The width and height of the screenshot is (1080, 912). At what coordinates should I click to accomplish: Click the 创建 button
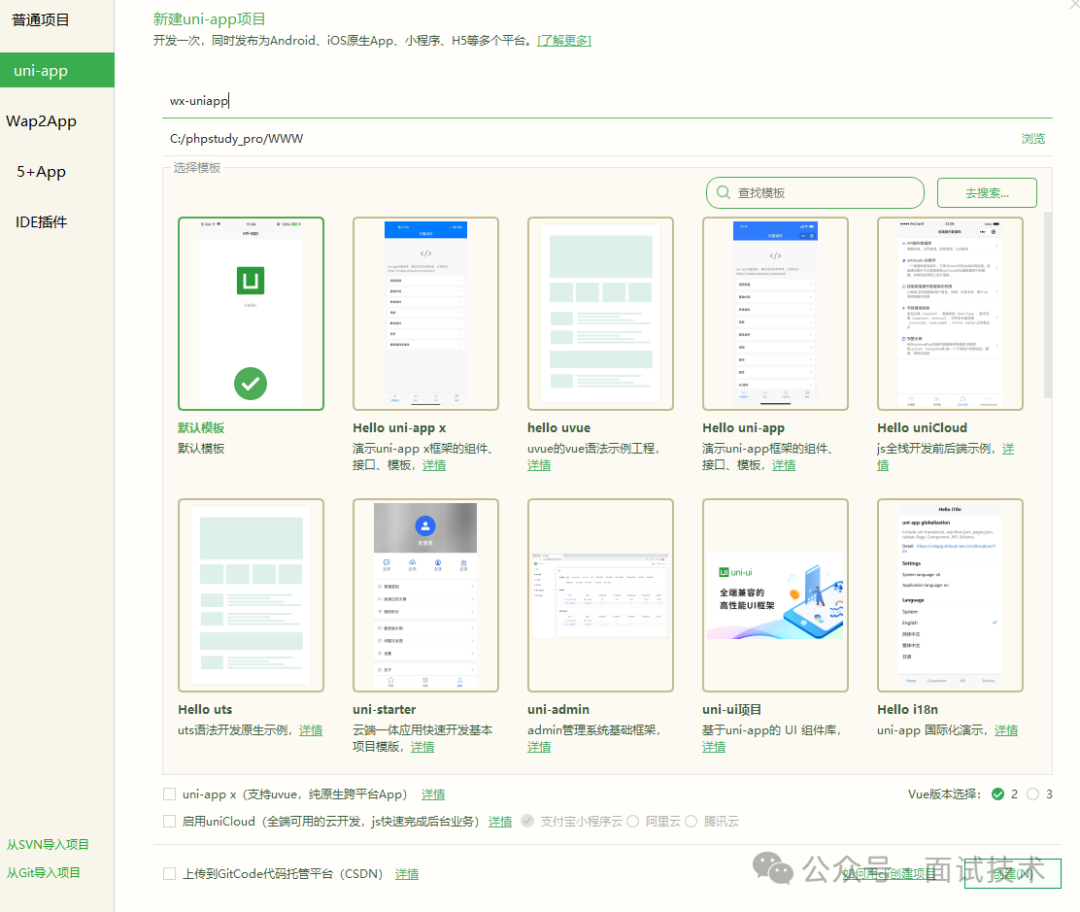(1012, 873)
